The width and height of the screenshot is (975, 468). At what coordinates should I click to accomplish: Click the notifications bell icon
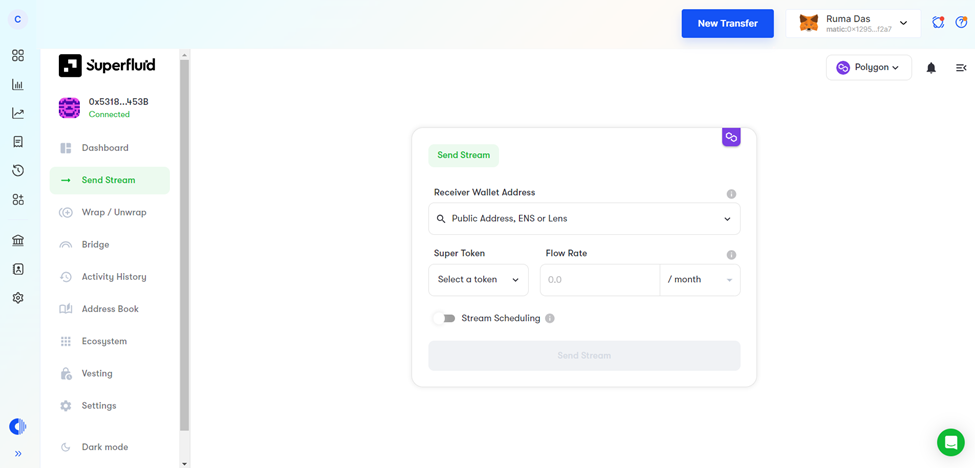point(931,68)
